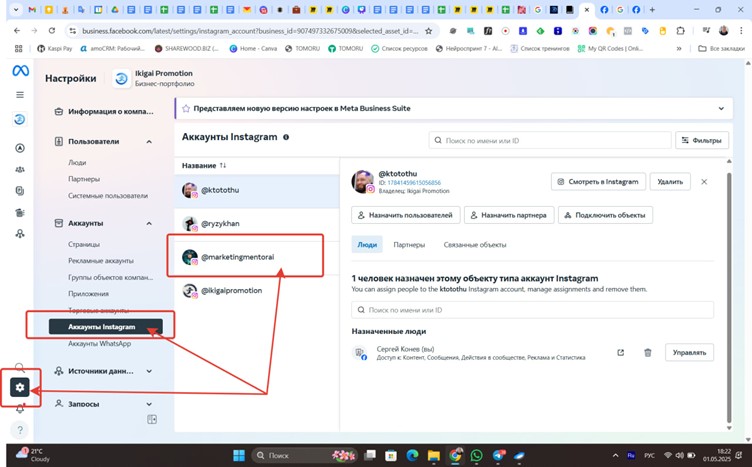This screenshot has height=467, width=752.
Task: Reload the page in browser
Action: [52, 31]
